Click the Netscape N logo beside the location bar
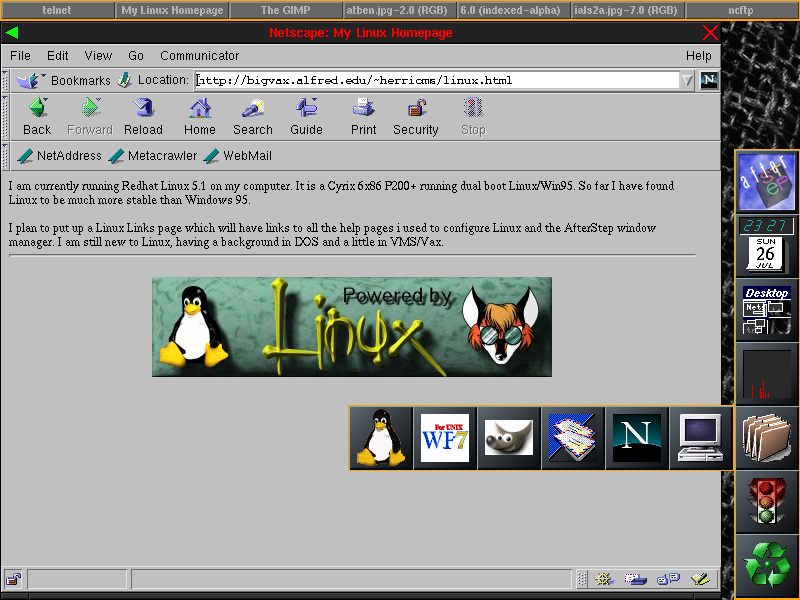Image resolution: width=800 pixels, height=600 pixels. (x=709, y=80)
